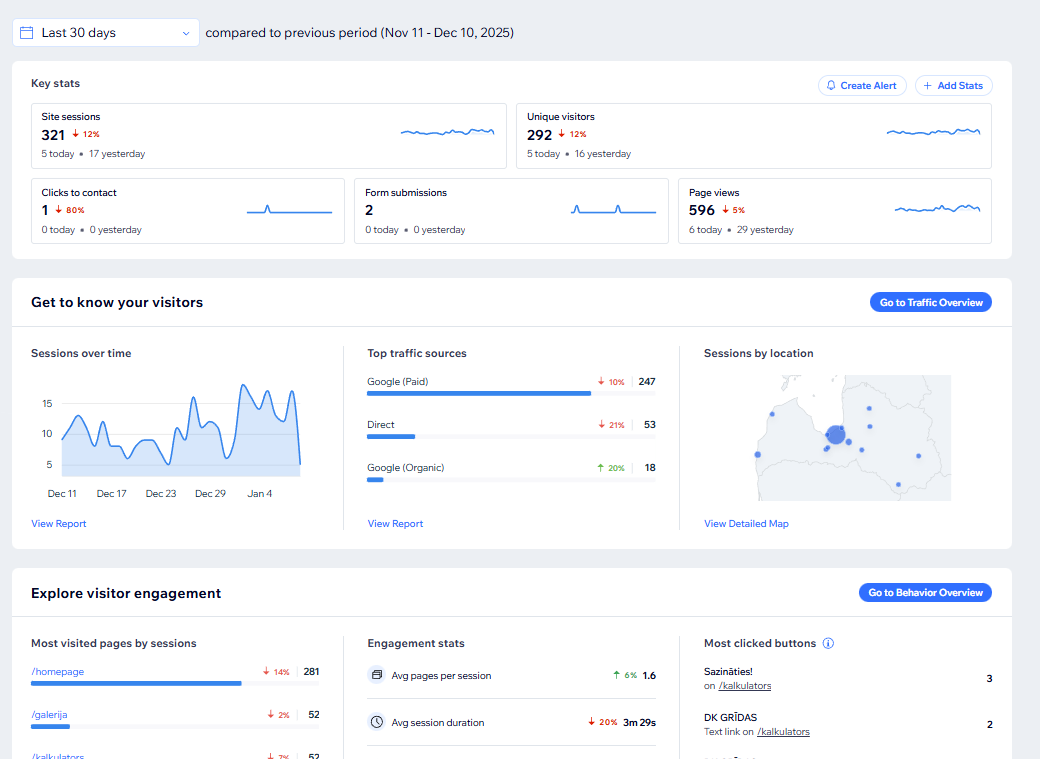
Task: Click Go to Traffic Overview button
Action: pos(931,302)
